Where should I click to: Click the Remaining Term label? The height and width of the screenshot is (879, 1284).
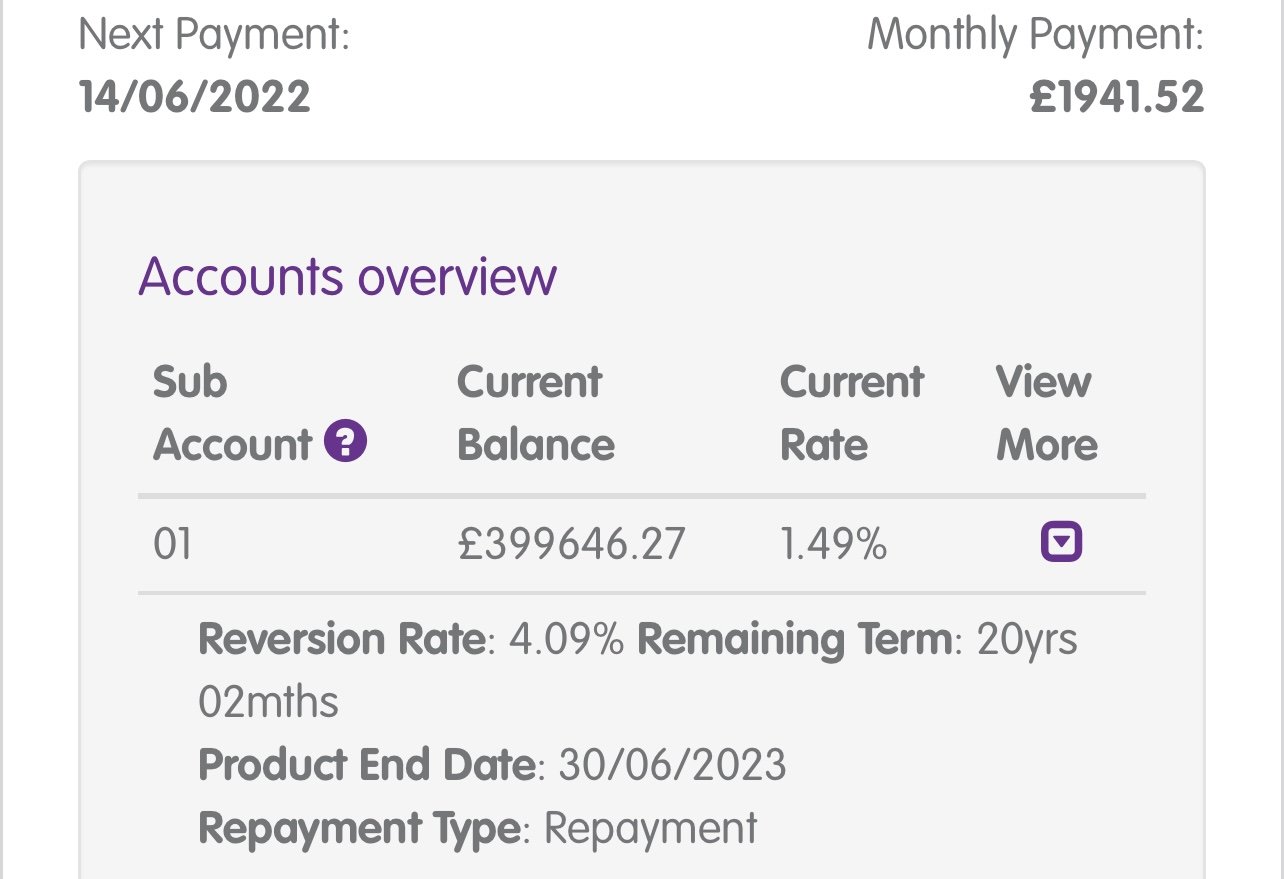(x=794, y=639)
